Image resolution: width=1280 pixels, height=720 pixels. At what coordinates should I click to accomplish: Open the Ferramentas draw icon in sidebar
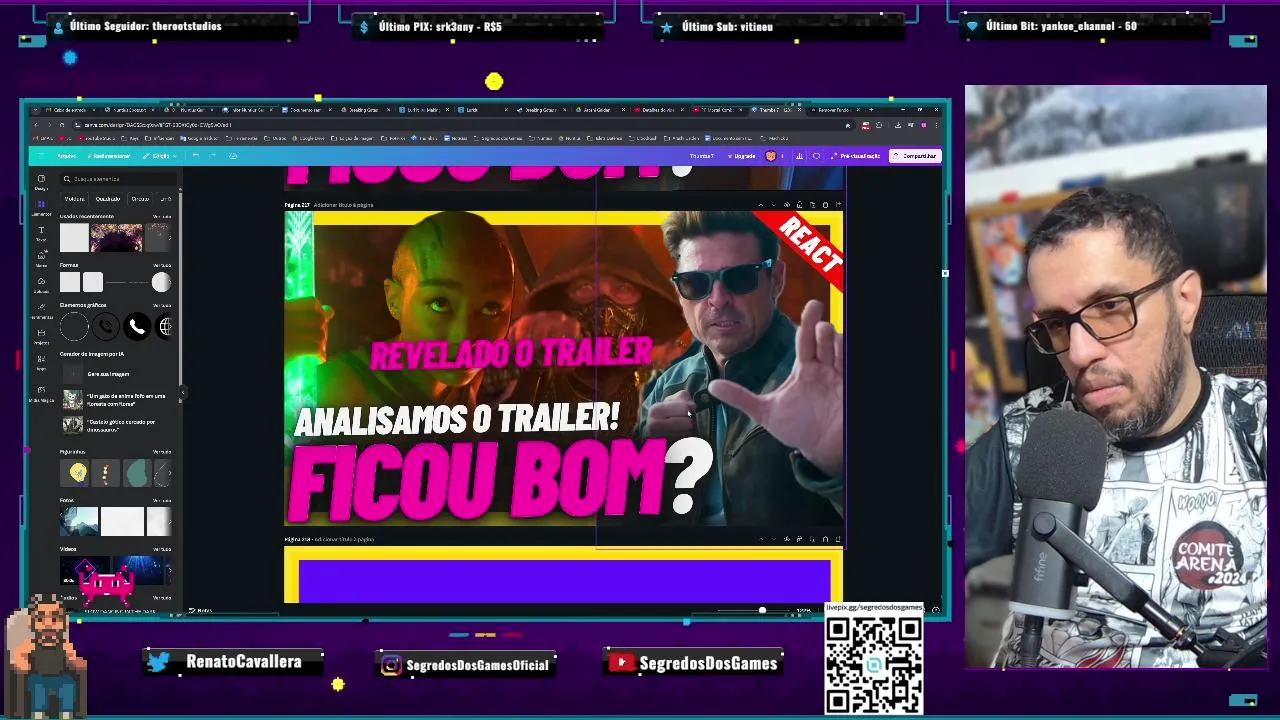click(x=41, y=309)
